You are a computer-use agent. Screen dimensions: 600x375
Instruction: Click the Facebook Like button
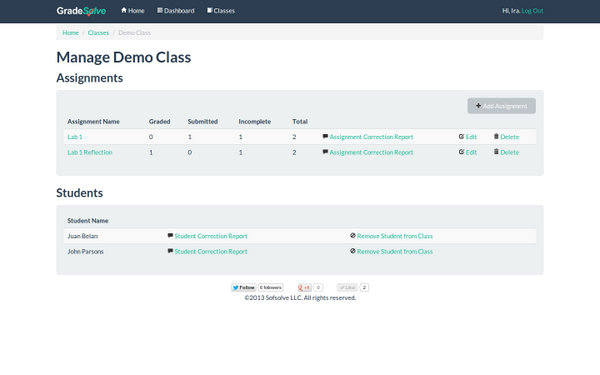coord(347,287)
